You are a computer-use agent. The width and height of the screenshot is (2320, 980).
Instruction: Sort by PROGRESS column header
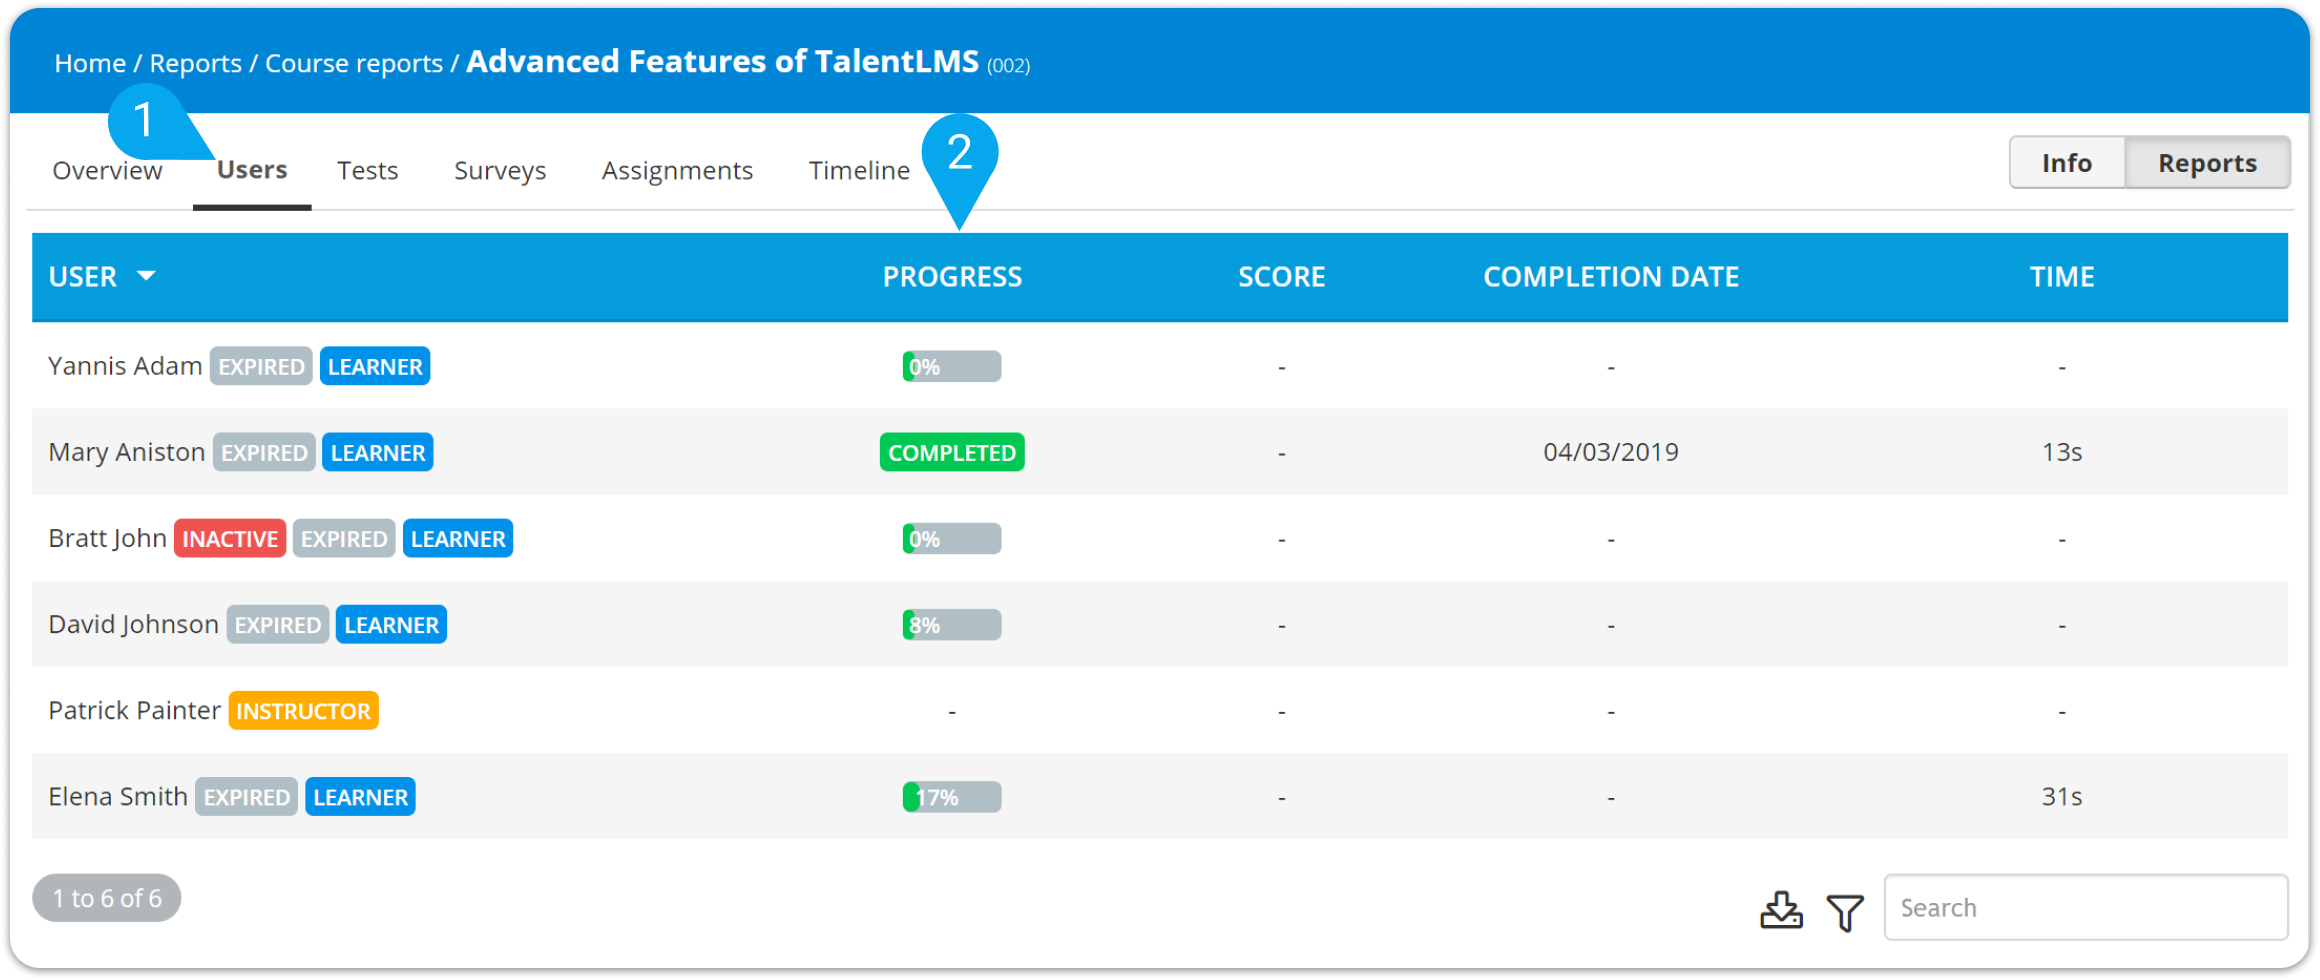point(952,277)
